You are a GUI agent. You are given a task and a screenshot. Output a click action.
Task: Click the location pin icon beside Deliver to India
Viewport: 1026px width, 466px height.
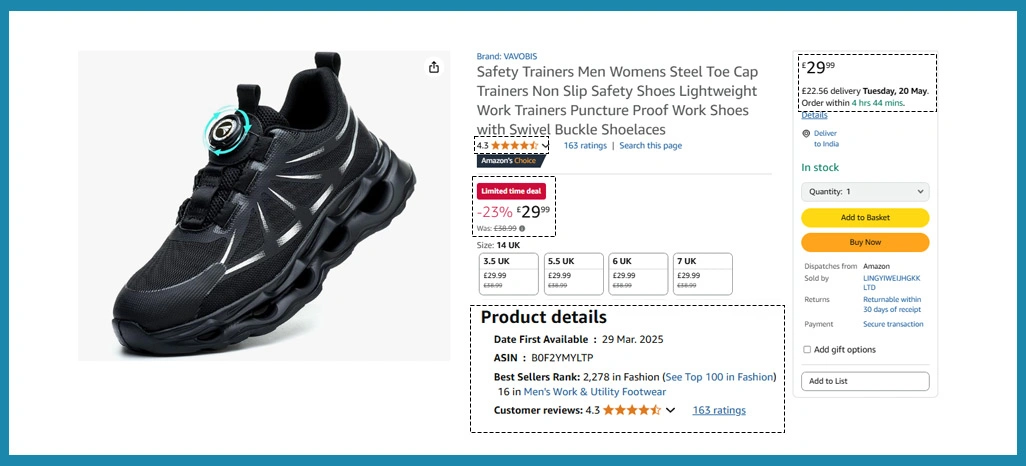pyautogui.click(x=806, y=133)
